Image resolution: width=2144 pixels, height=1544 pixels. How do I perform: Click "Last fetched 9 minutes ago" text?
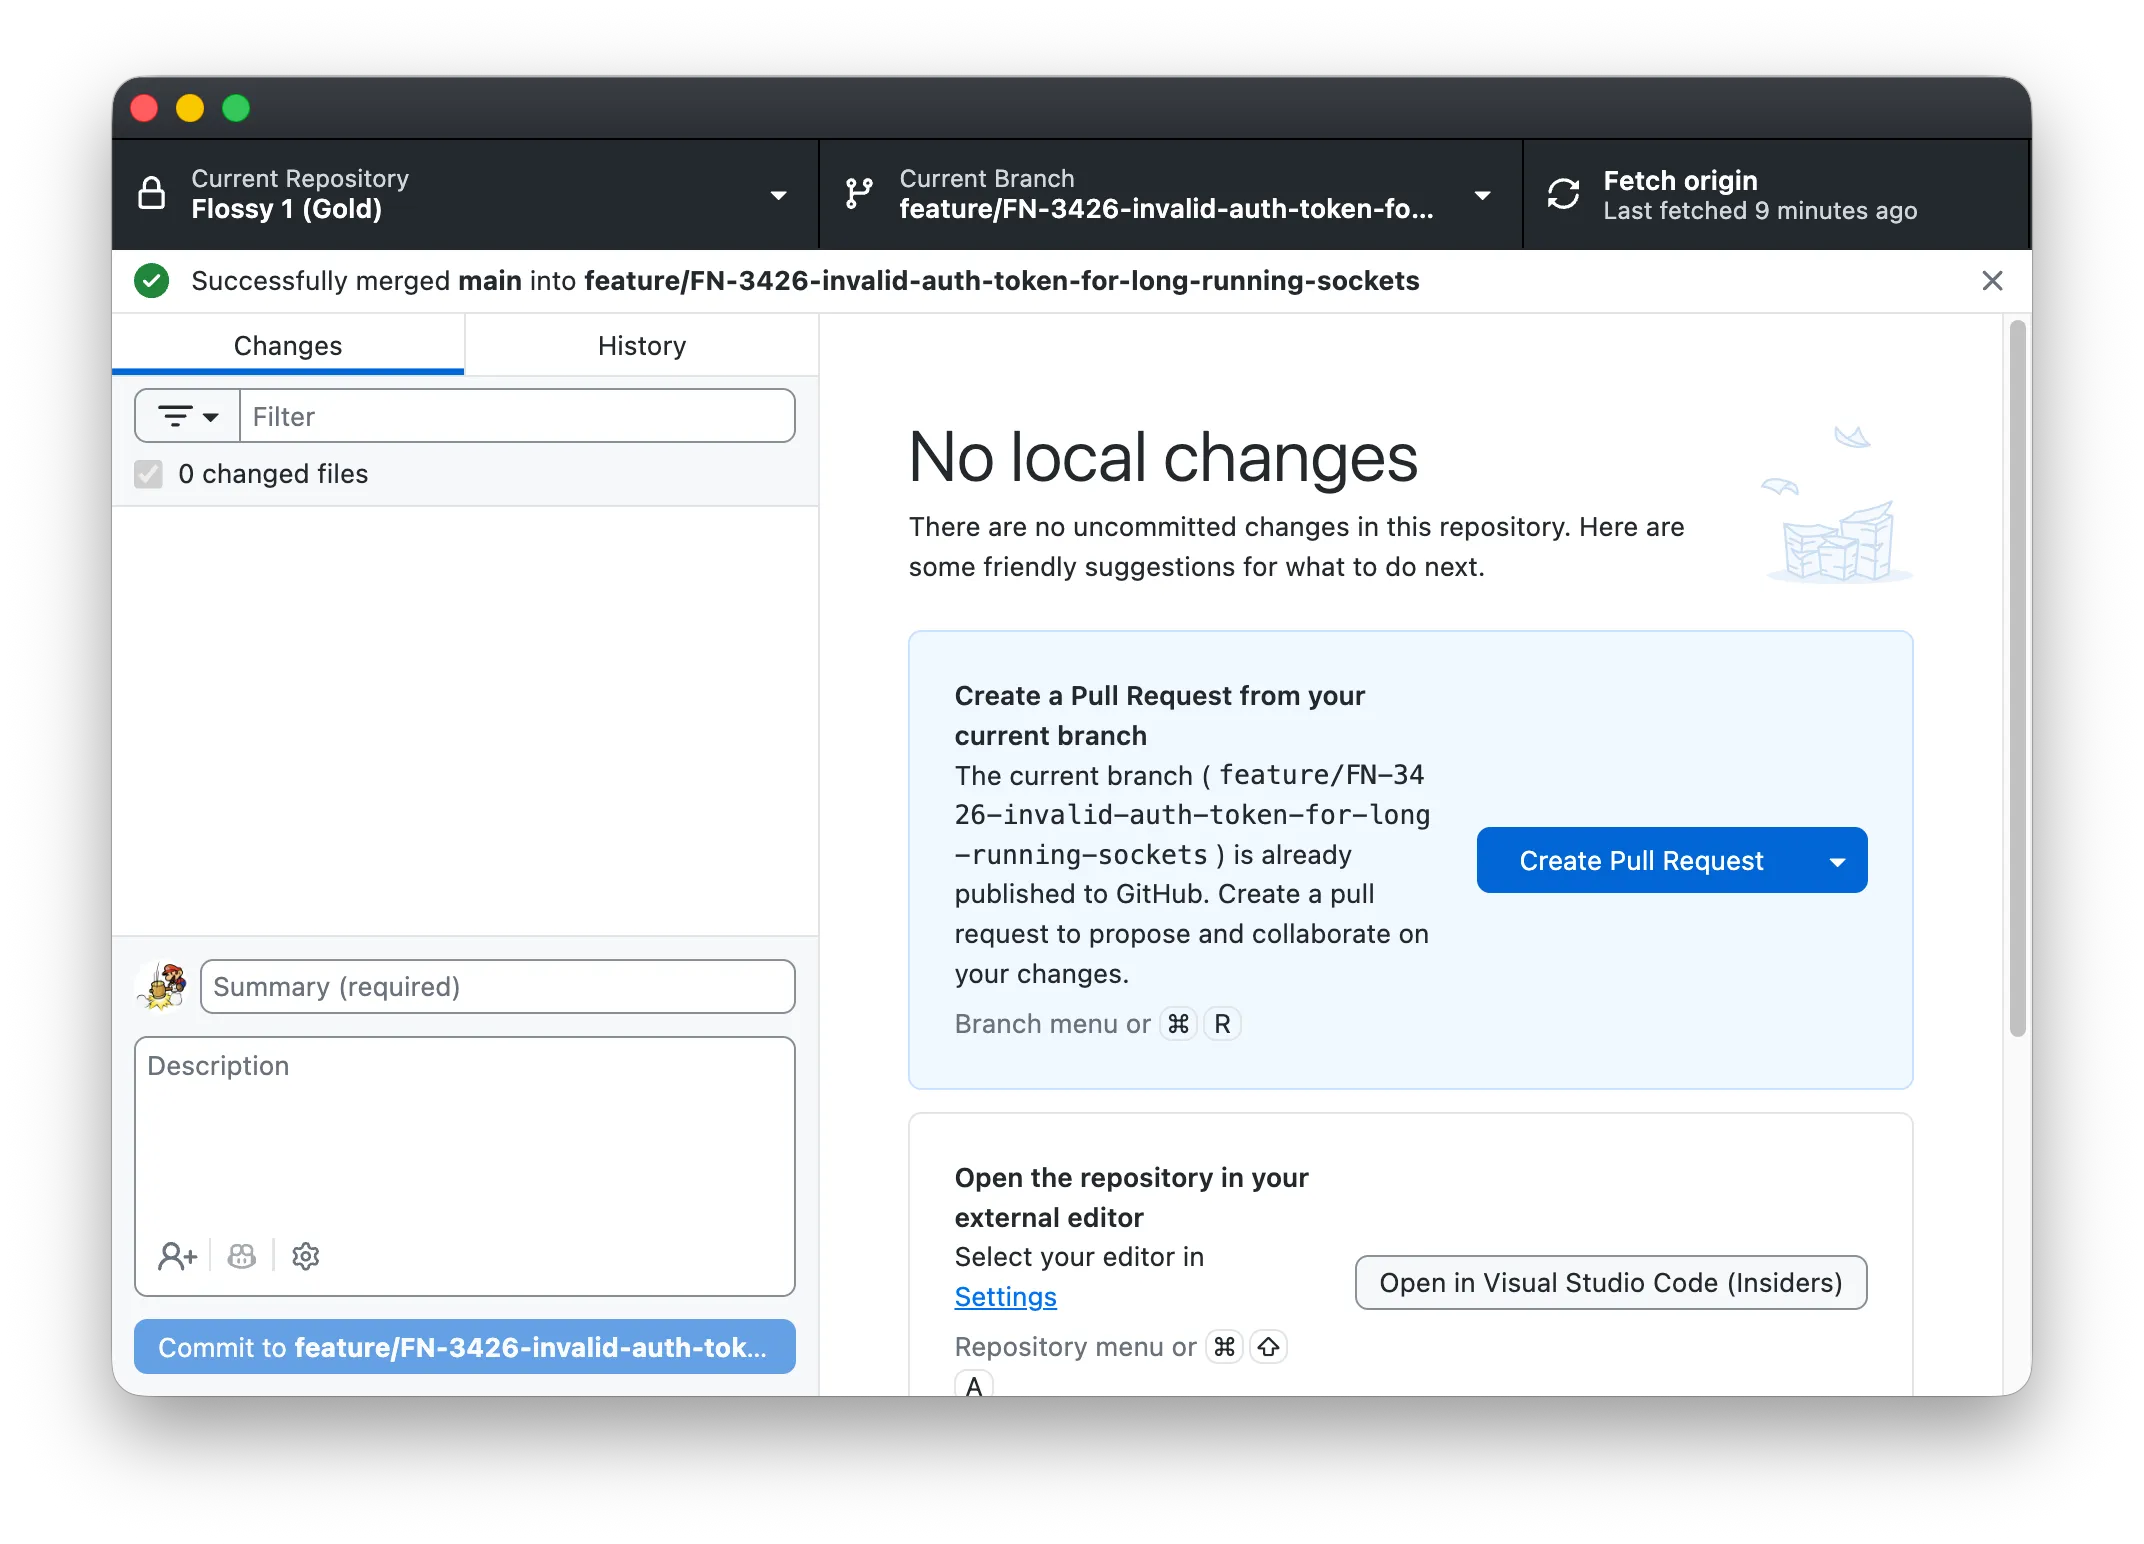[x=1760, y=211]
